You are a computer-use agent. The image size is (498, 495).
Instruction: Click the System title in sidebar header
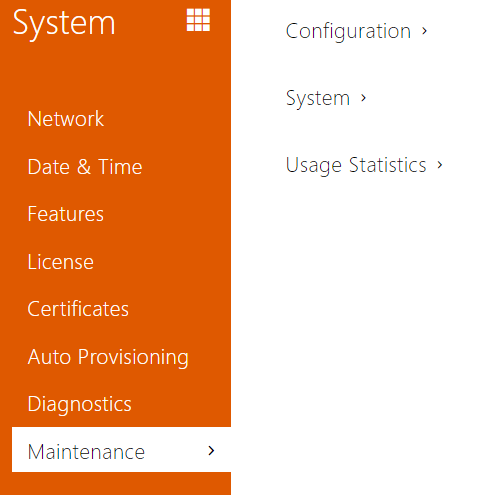tap(64, 23)
